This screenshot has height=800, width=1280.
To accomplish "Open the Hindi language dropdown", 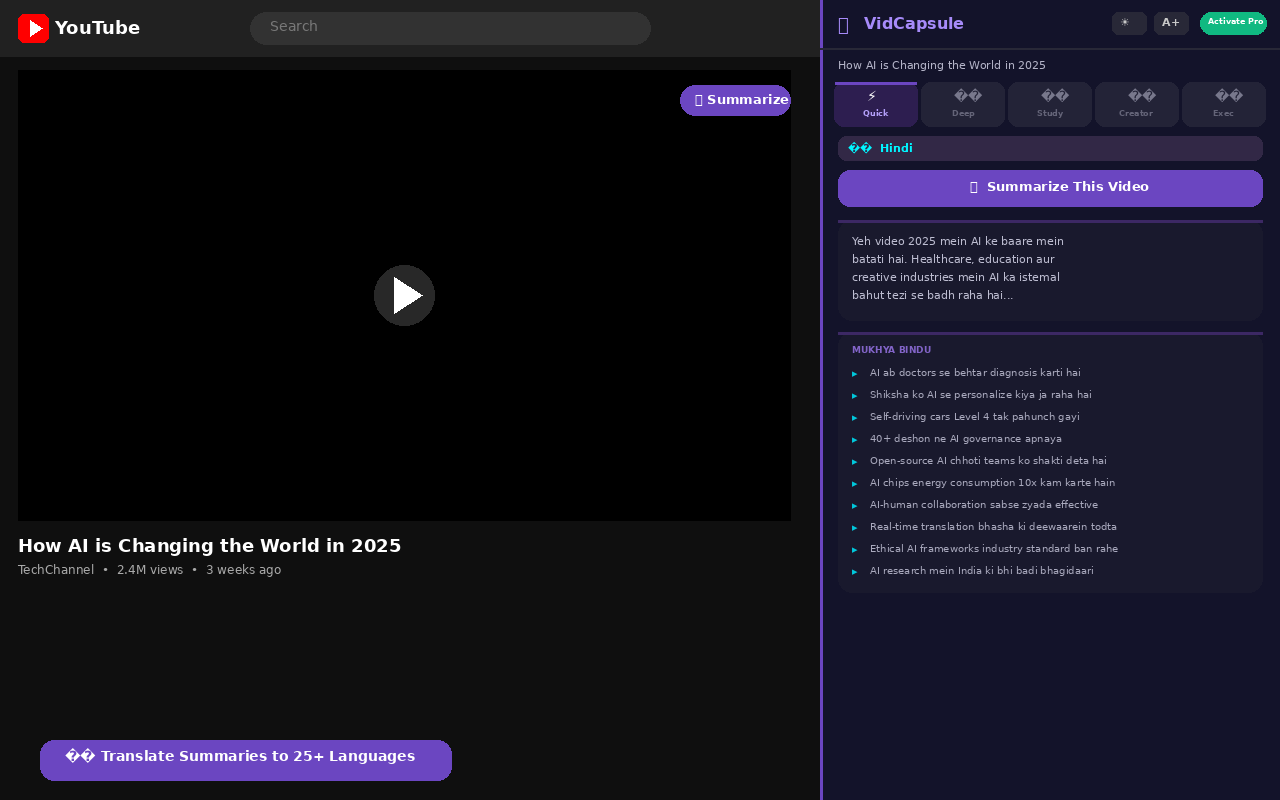I will tap(1050, 148).
